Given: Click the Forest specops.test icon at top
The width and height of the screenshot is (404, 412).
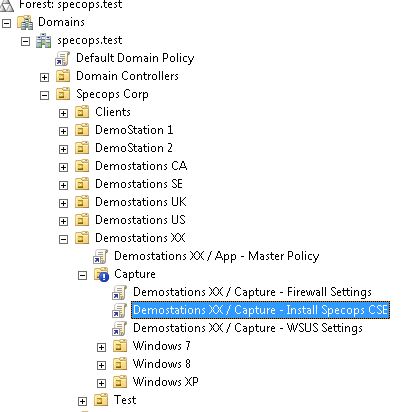Looking at the screenshot, I should [x=7, y=5].
